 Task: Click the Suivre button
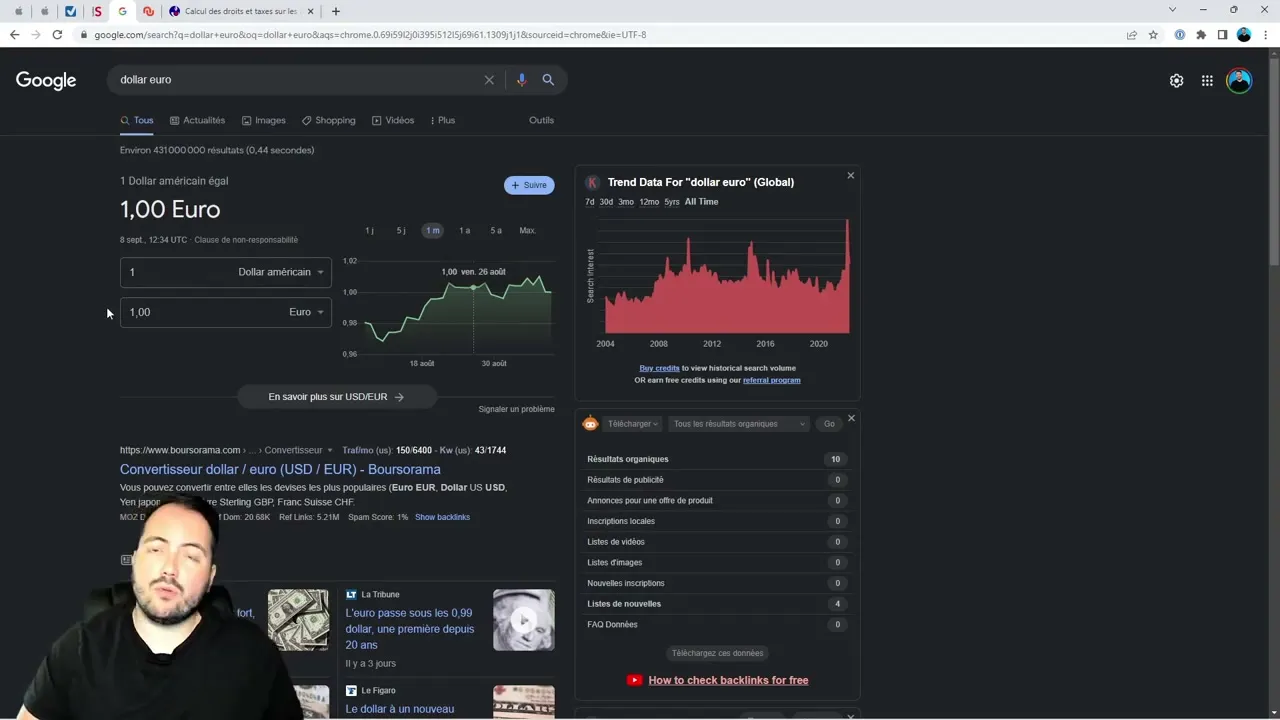529,185
